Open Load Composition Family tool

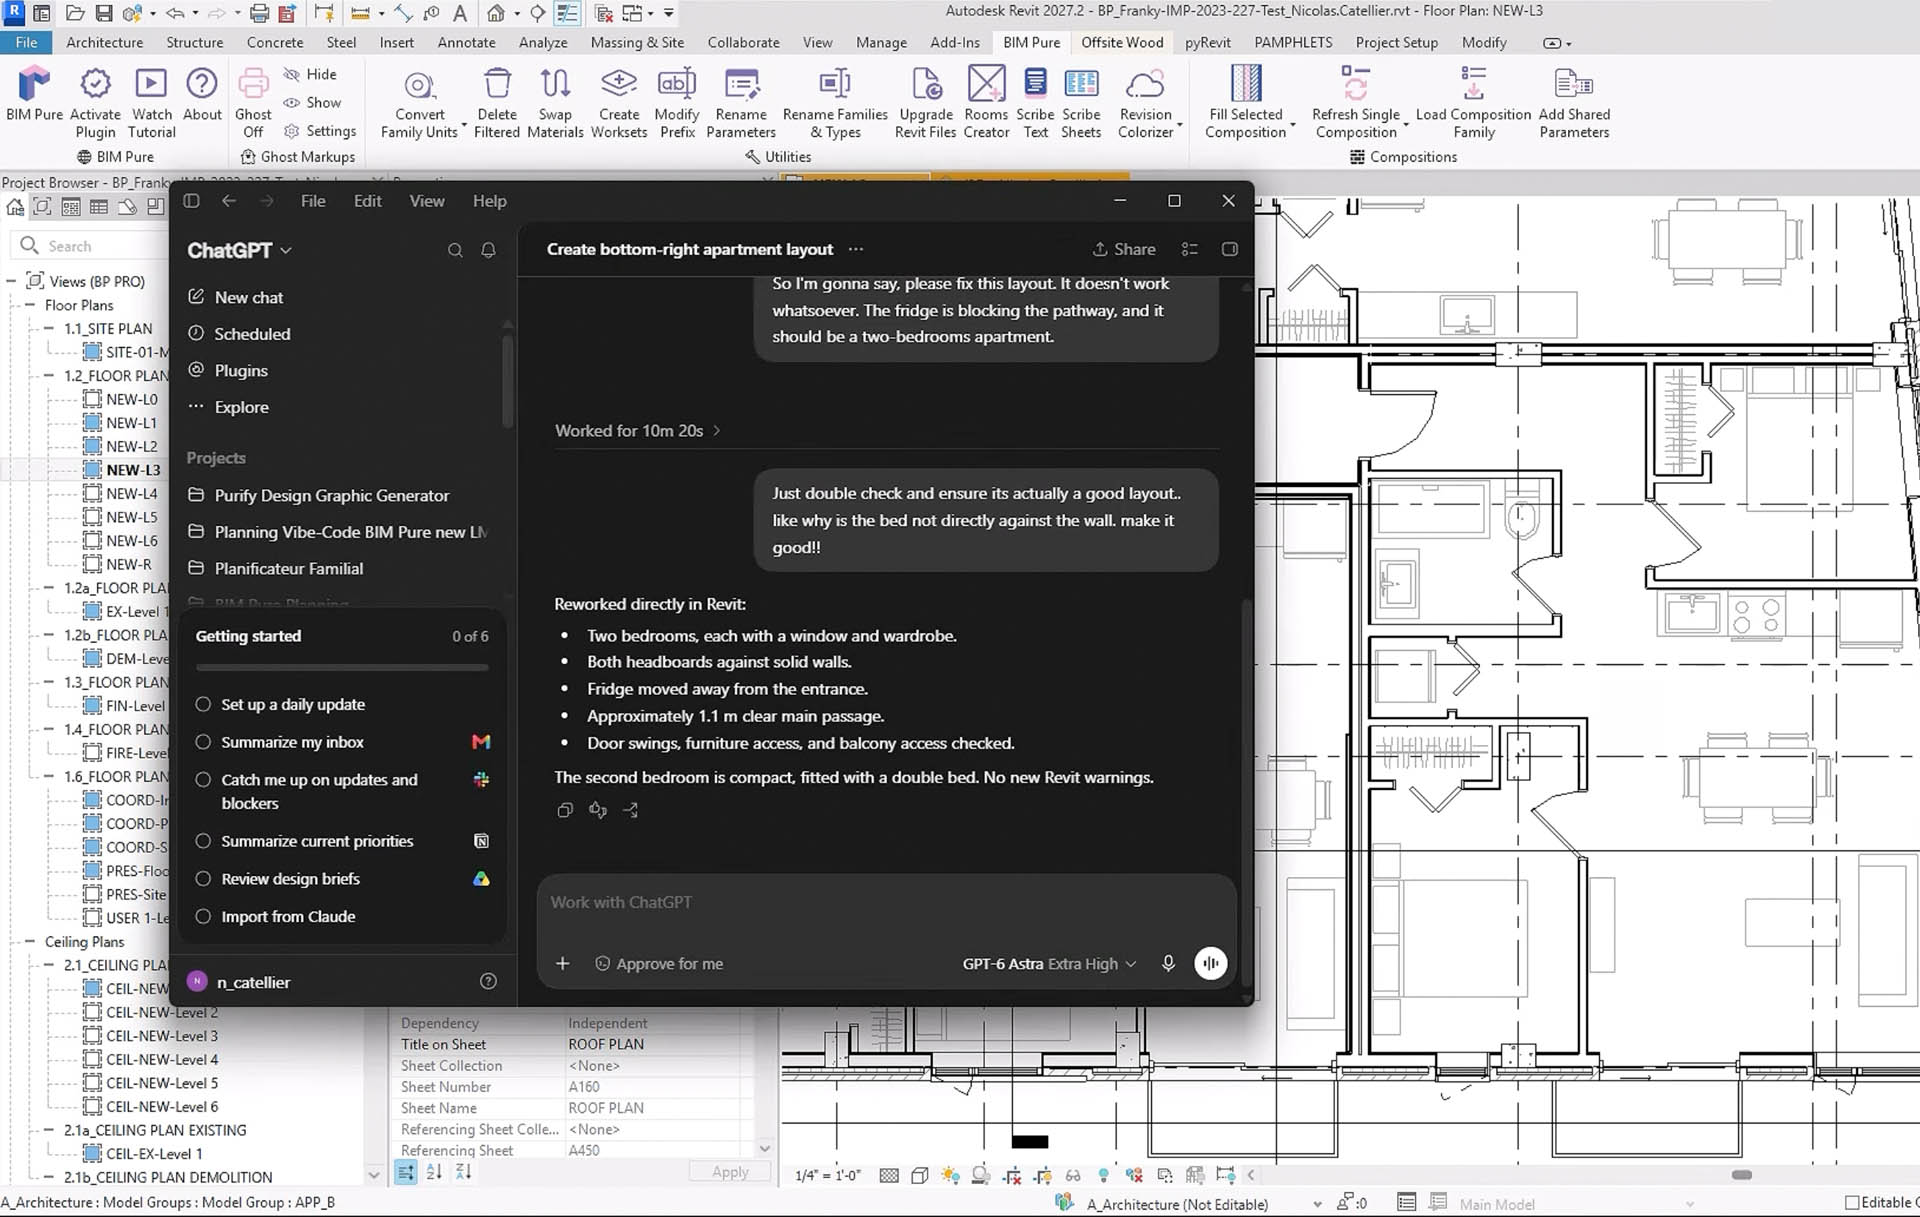1473,102
